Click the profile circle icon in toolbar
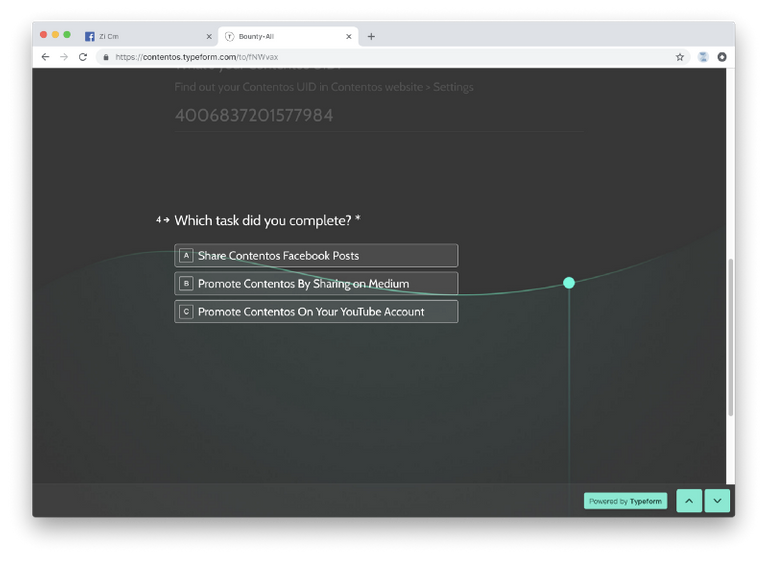 (722, 57)
